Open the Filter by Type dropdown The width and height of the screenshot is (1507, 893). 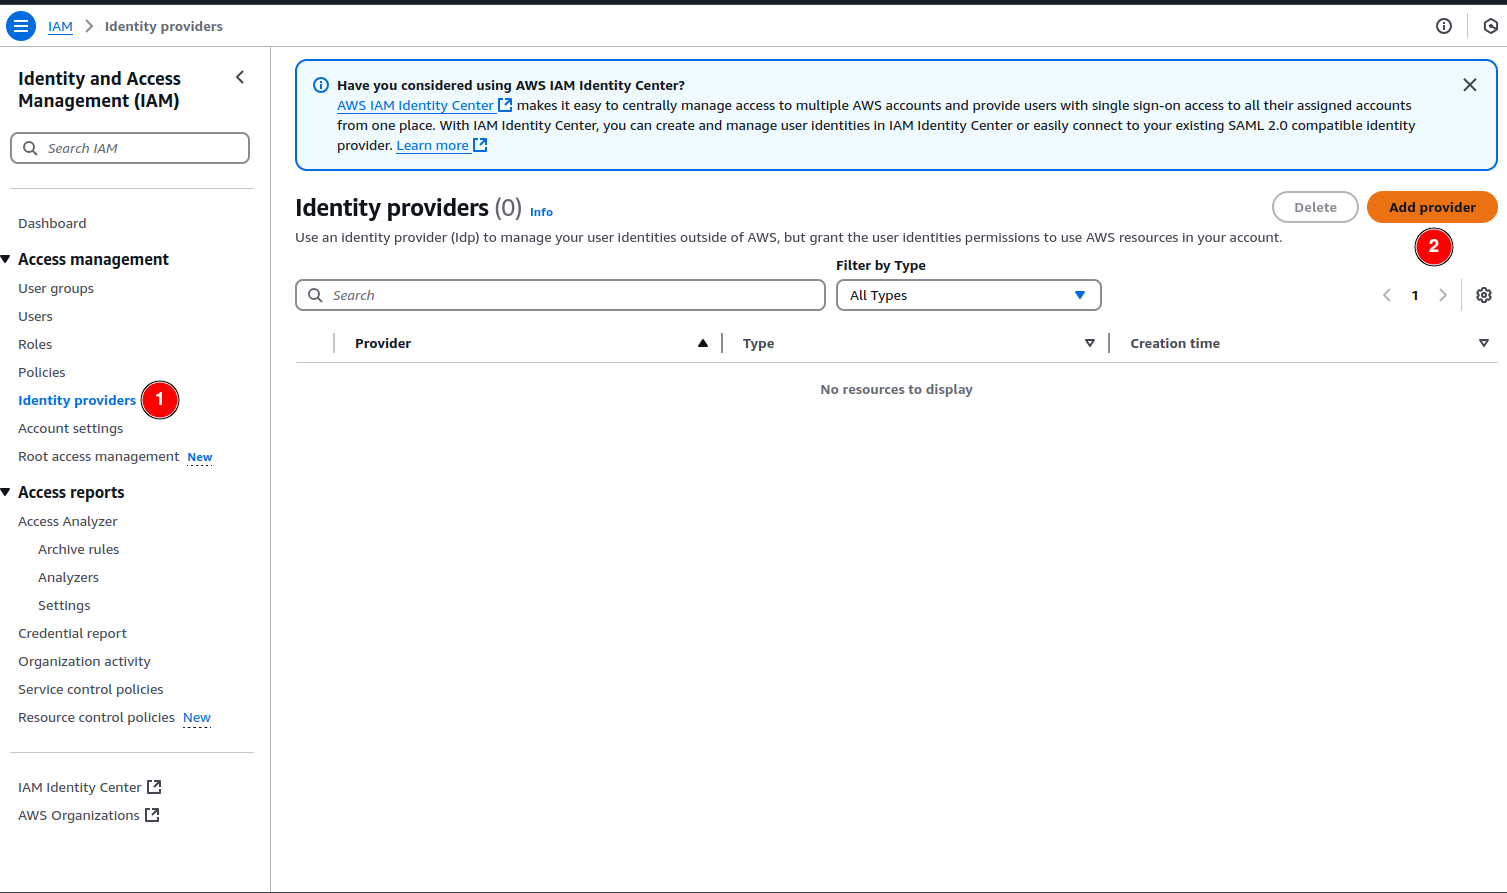(x=968, y=295)
